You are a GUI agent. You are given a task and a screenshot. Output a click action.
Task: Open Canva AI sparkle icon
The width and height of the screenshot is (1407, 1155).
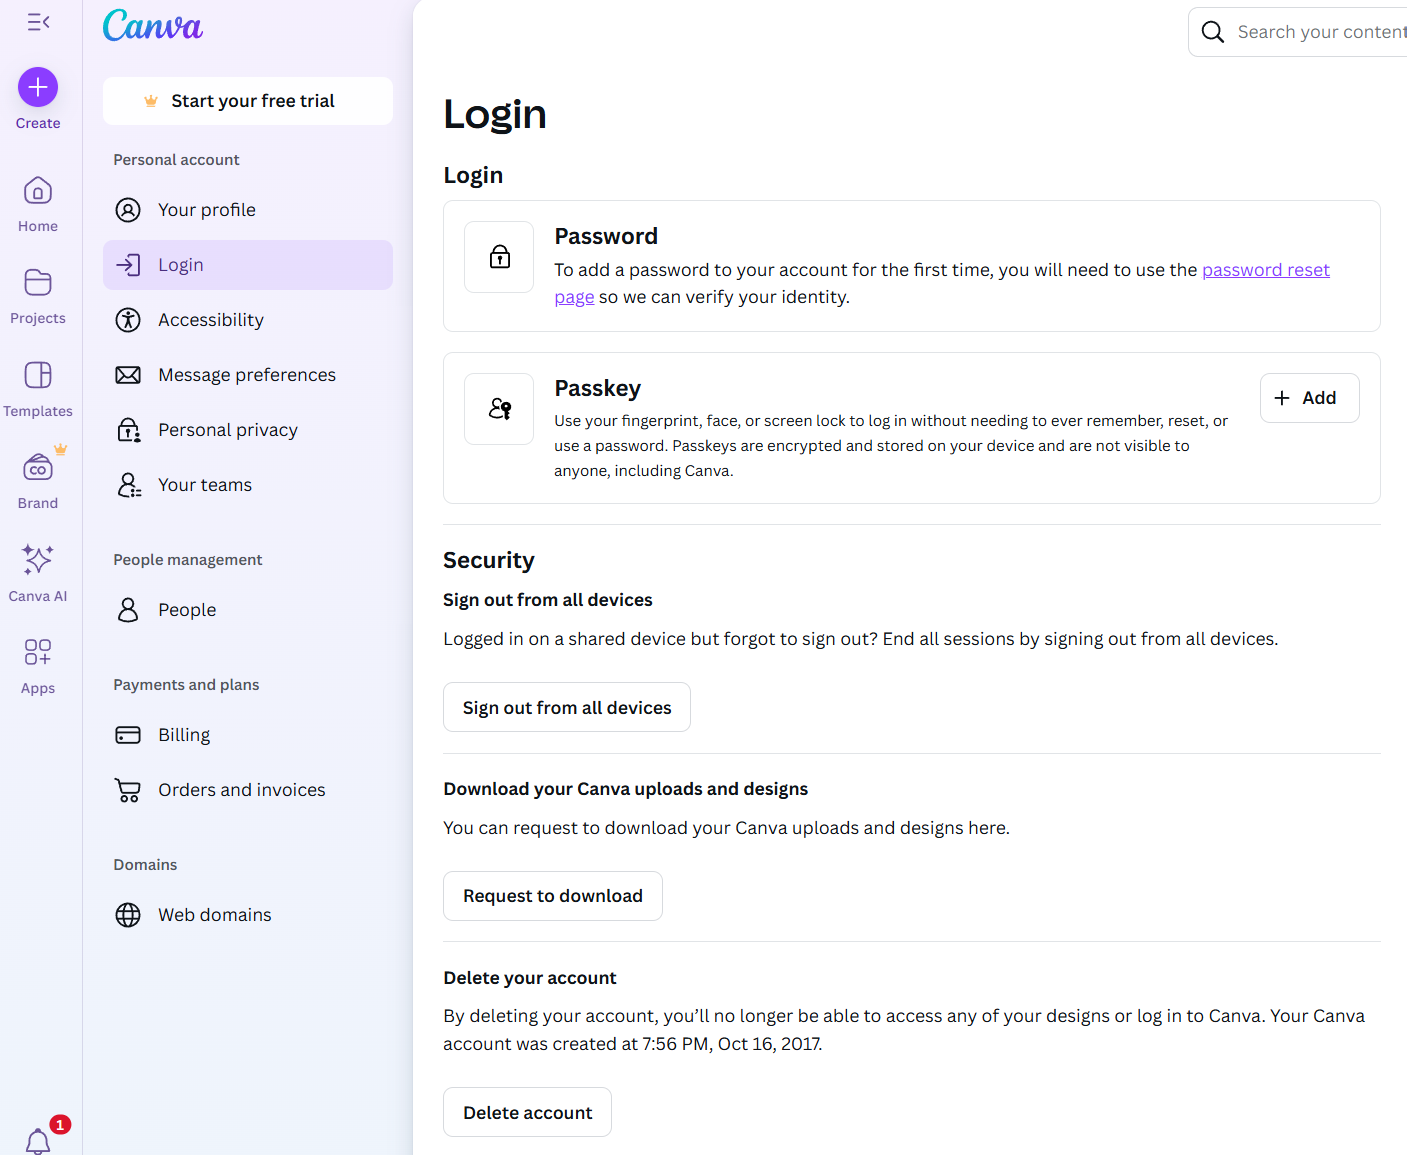point(38,559)
